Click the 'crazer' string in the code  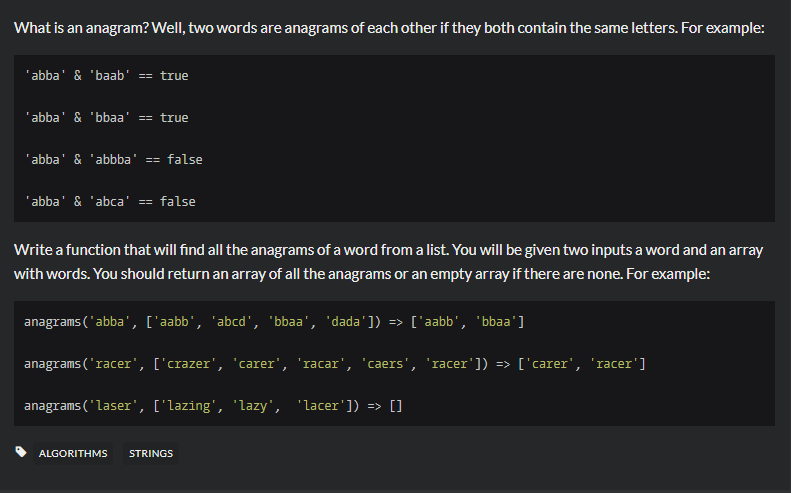pyautogui.click(x=190, y=364)
